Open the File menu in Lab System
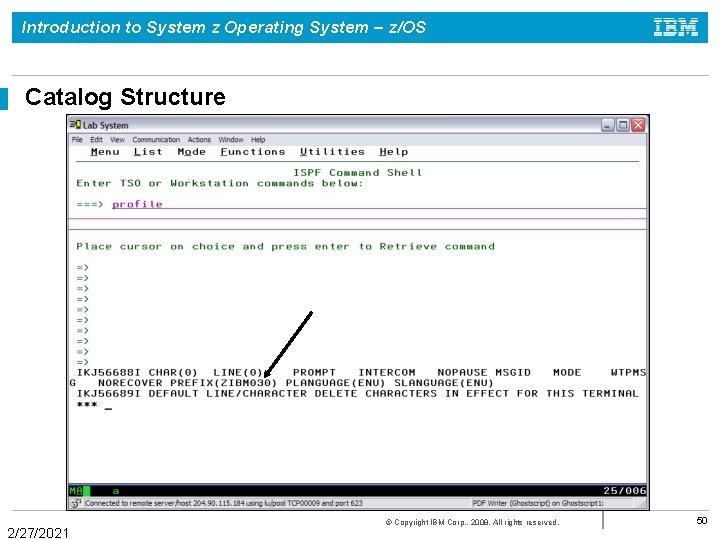Screen dimensions: 720x540 tap(77, 140)
